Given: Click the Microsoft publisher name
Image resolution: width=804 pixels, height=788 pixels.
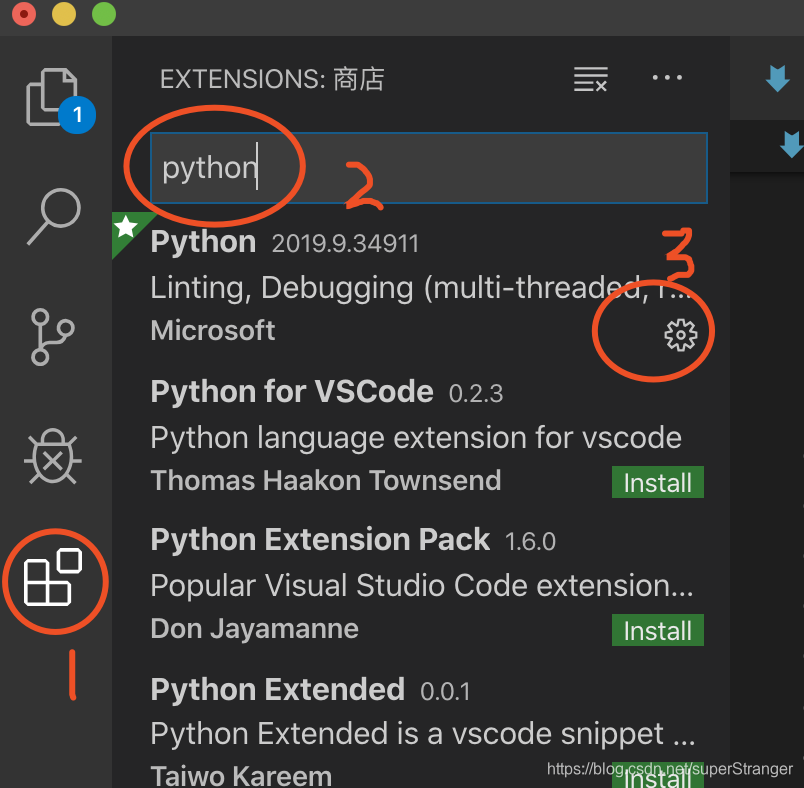Looking at the screenshot, I should tap(213, 331).
